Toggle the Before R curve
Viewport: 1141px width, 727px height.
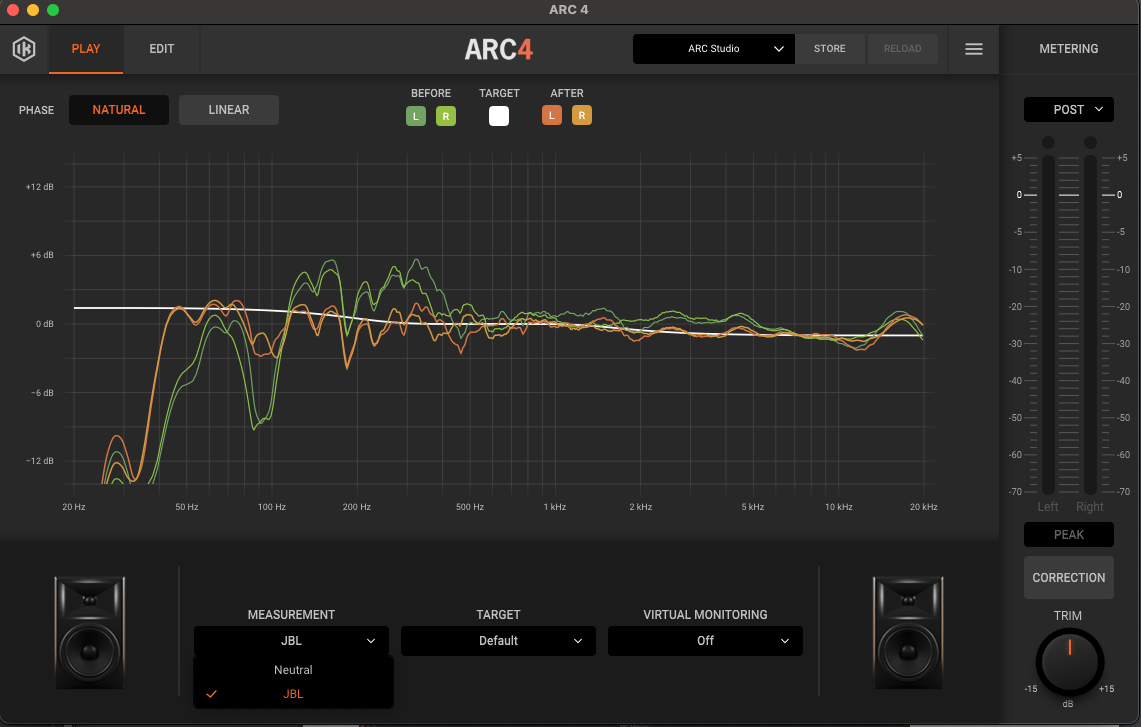coord(445,116)
